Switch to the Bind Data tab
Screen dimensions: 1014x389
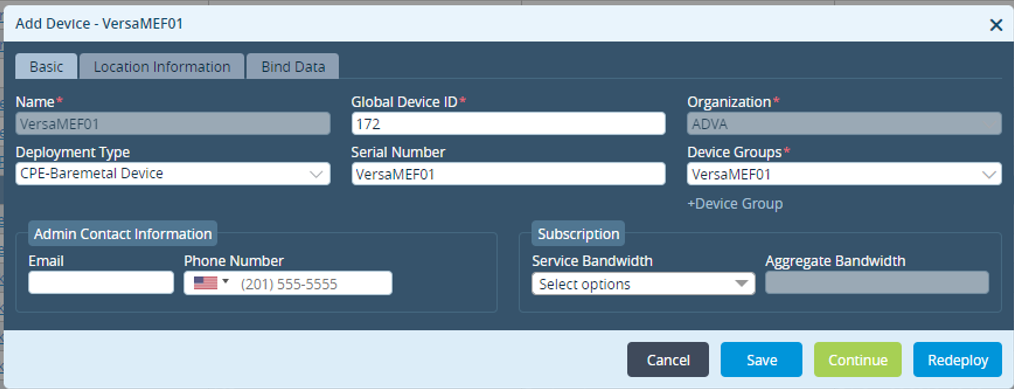(293, 67)
